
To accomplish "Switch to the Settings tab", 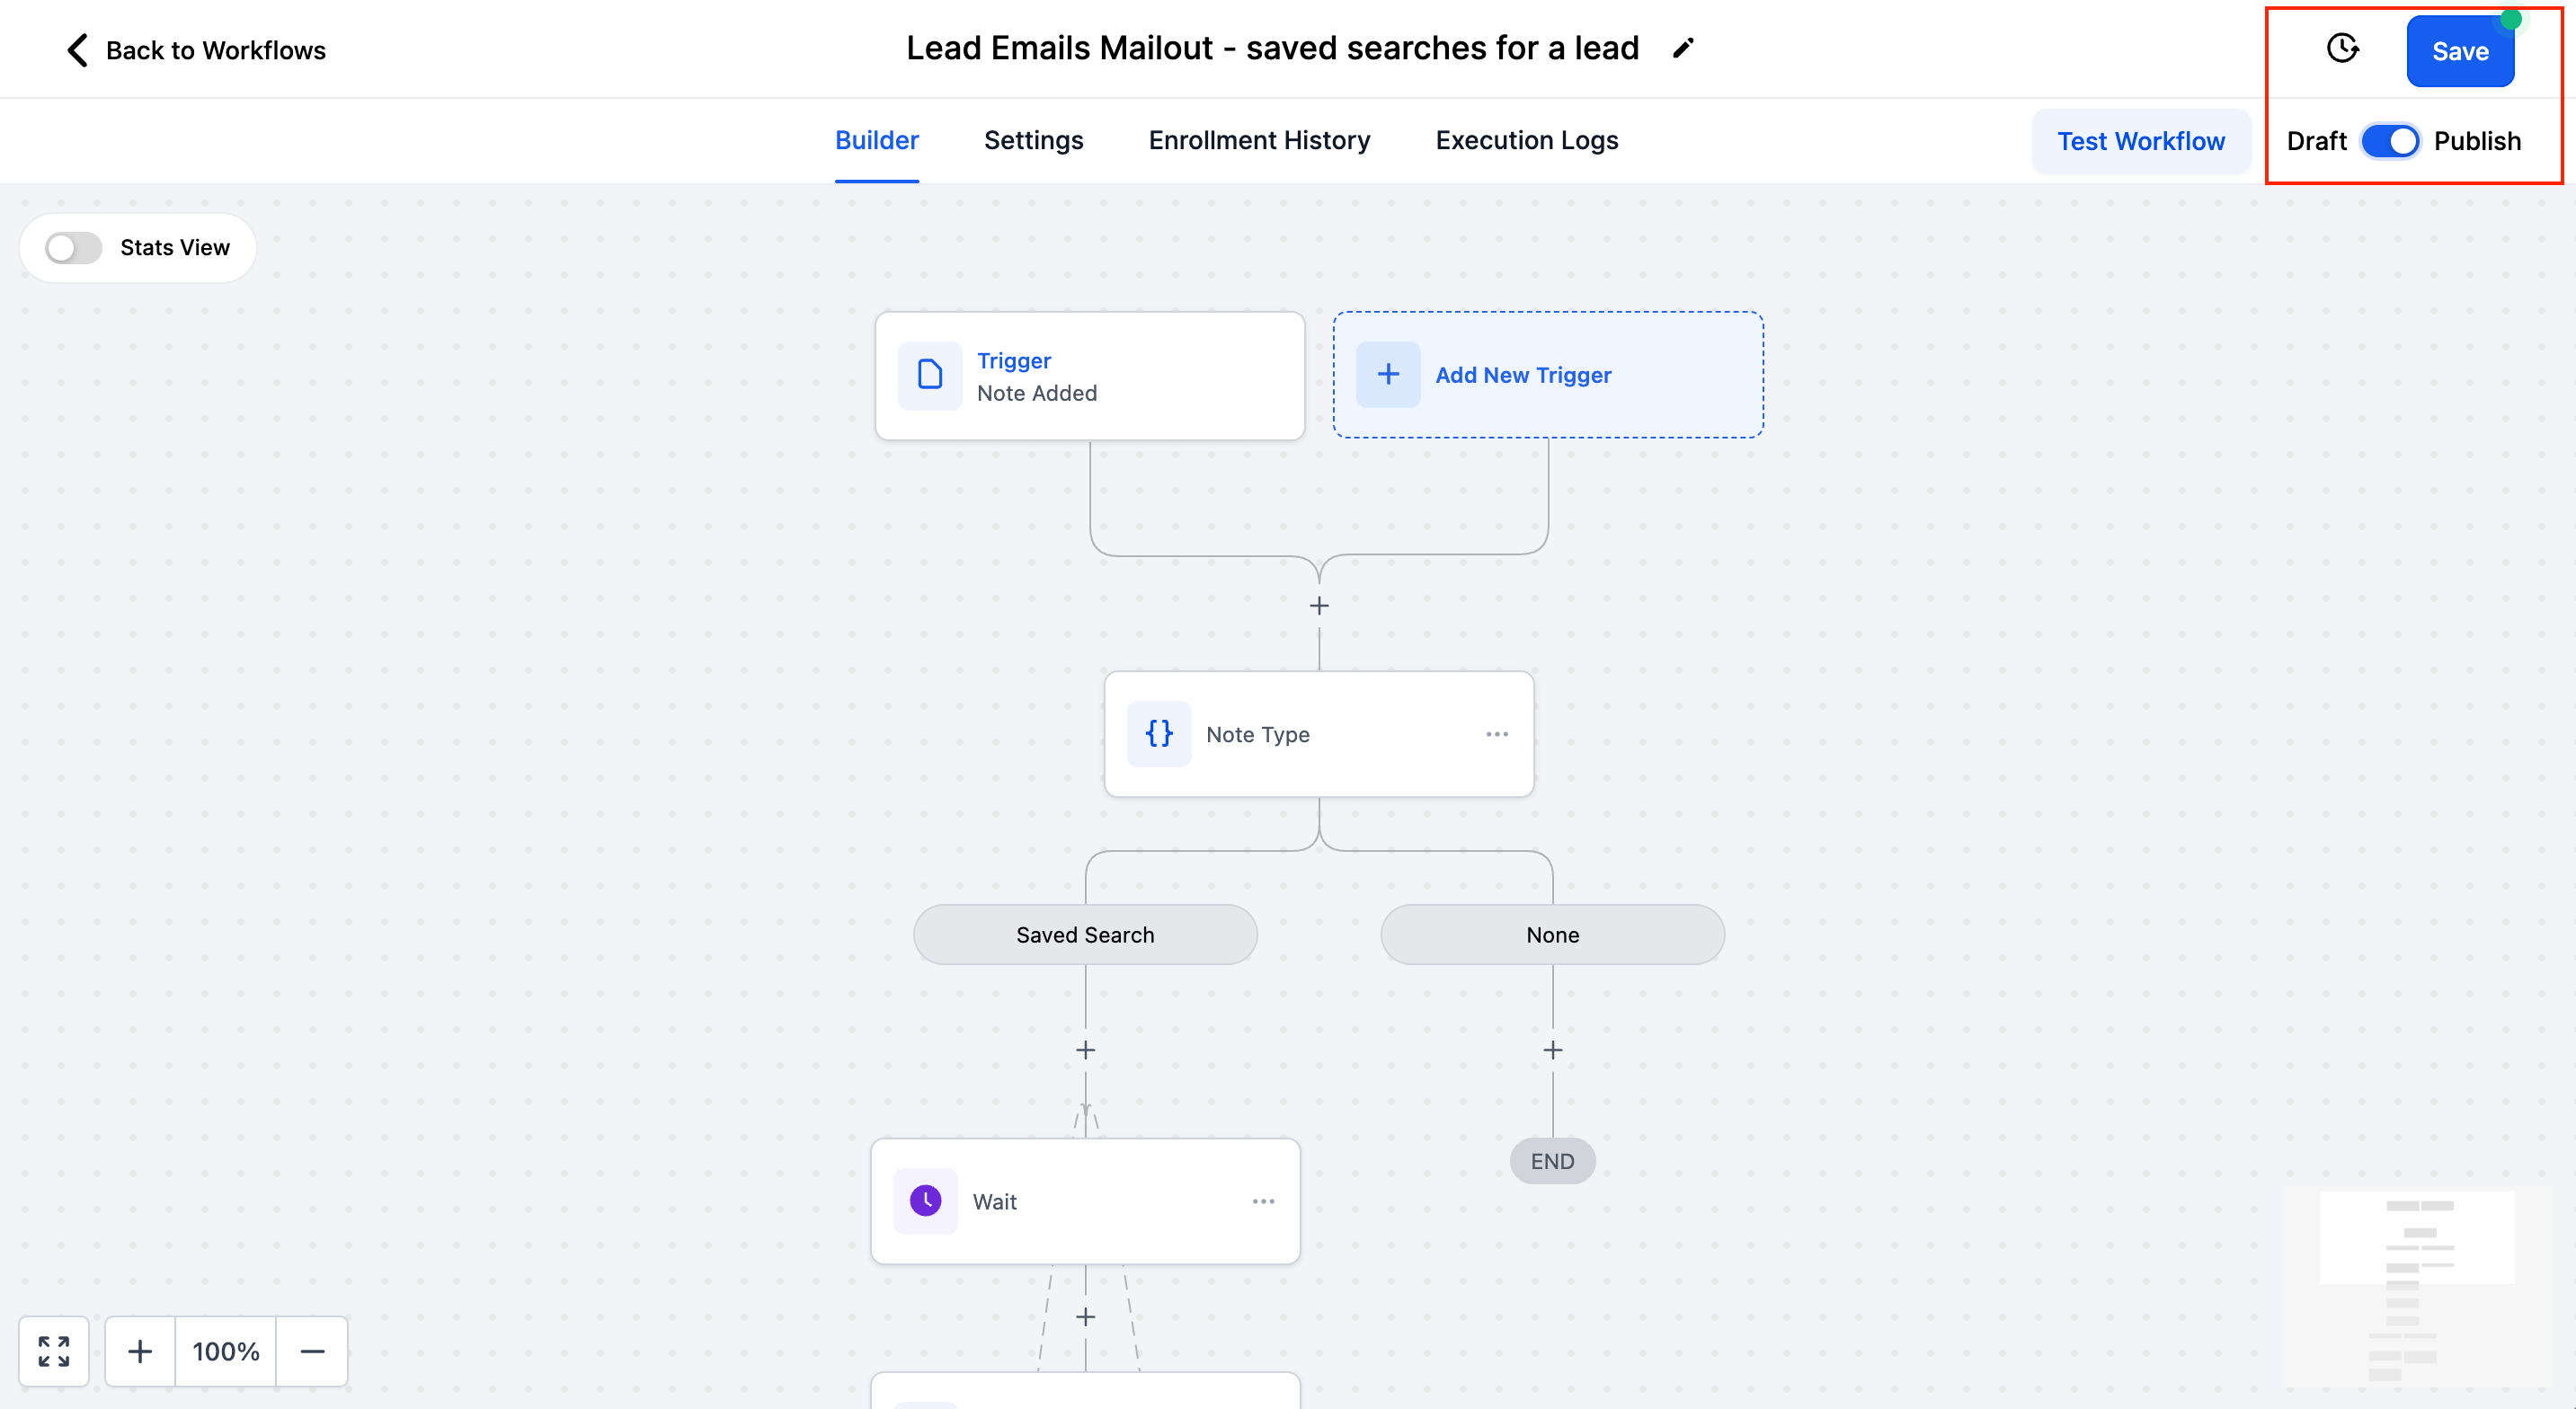I will [x=1033, y=140].
